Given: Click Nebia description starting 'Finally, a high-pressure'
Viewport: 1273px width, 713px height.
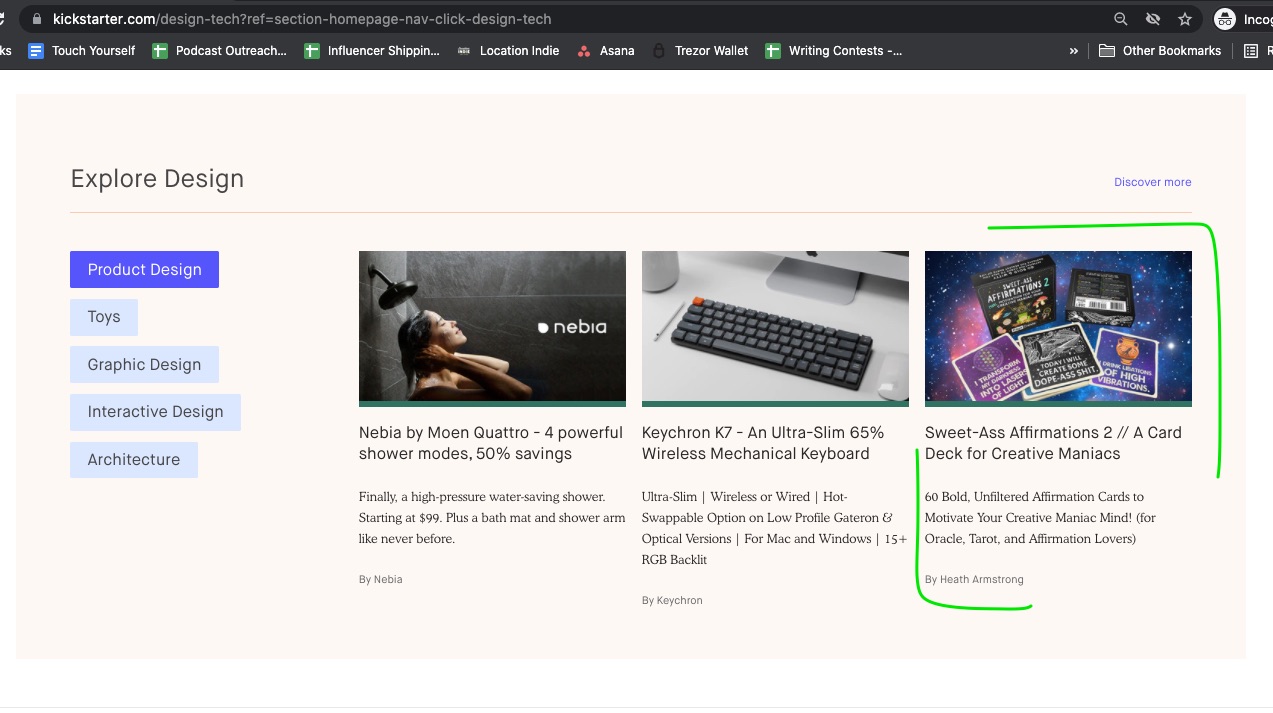Looking at the screenshot, I should (492, 518).
